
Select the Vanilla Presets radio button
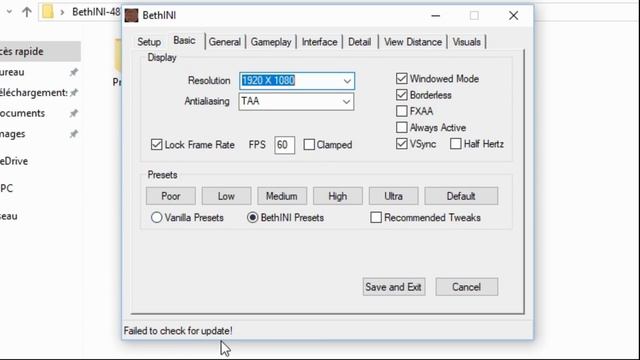click(x=156, y=218)
